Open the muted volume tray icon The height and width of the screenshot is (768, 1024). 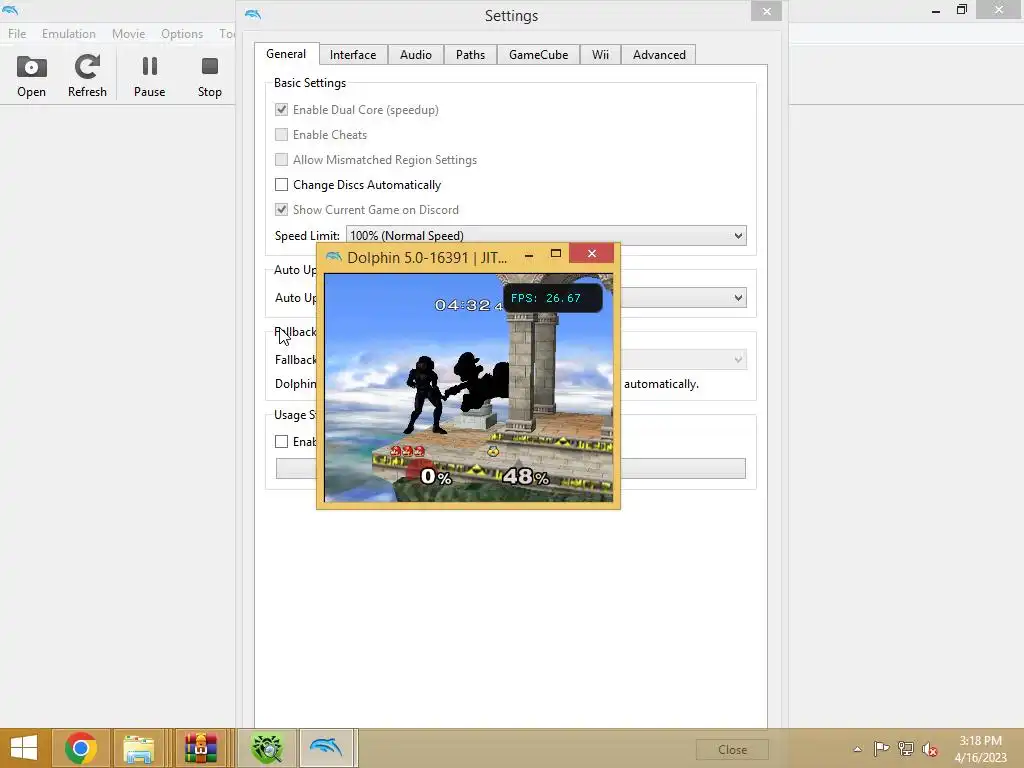pyautogui.click(x=929, y=749)
